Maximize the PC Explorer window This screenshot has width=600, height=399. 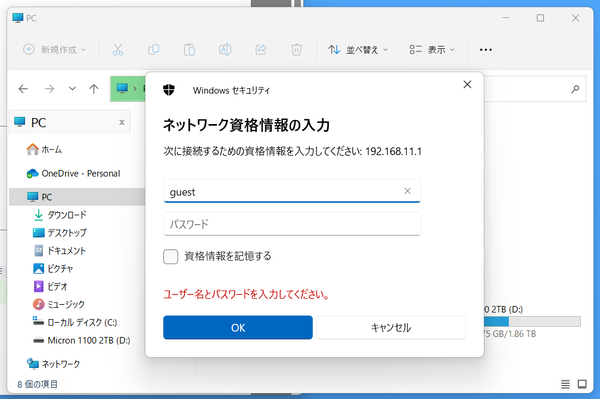coord(540,18)
